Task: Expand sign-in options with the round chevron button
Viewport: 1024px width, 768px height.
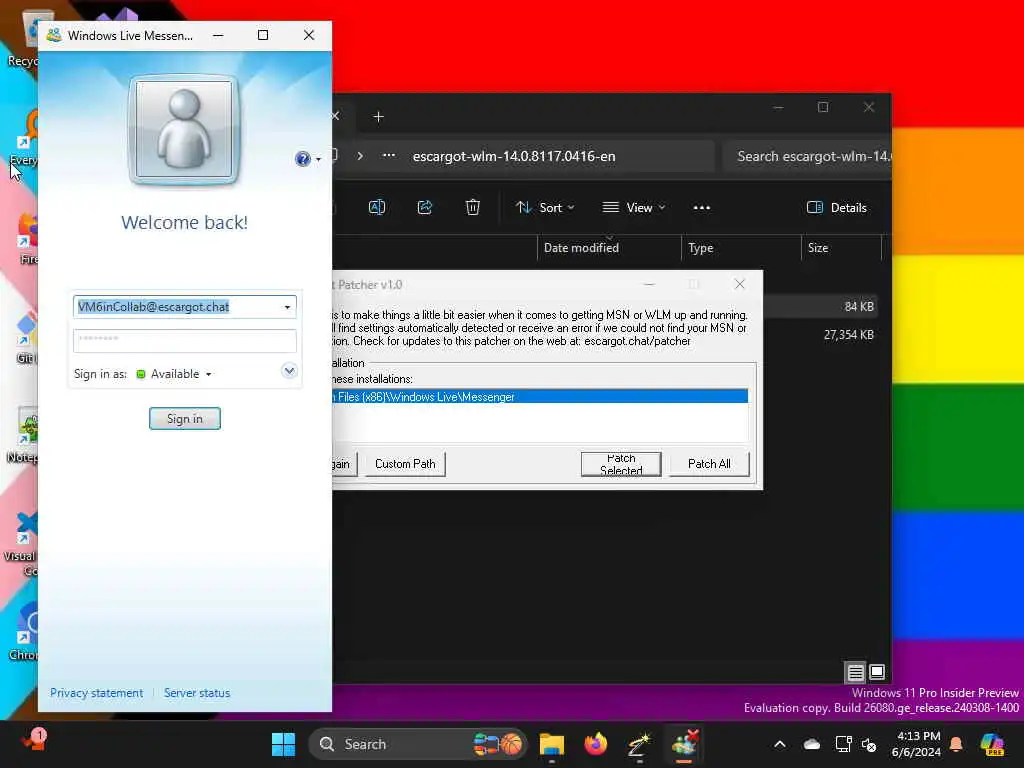Action: 289,371
